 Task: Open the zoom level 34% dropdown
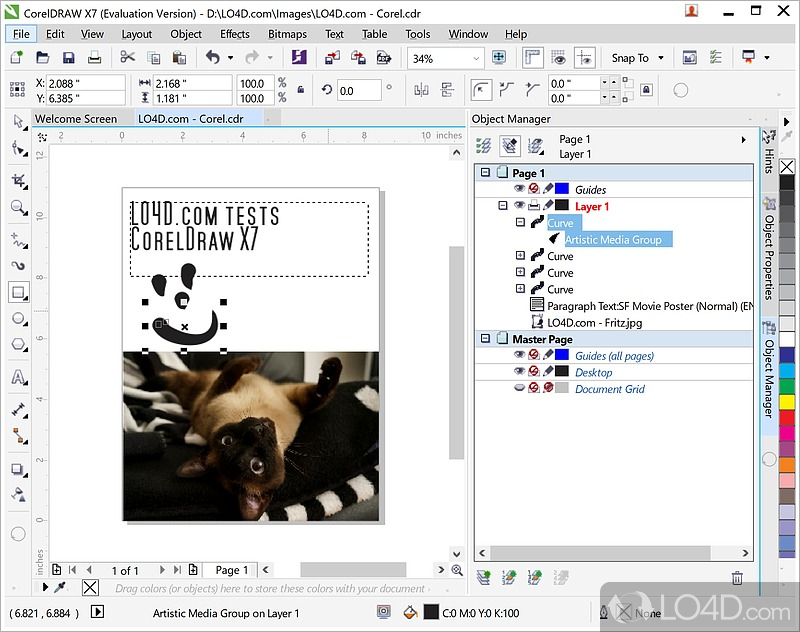coord(475,59)
